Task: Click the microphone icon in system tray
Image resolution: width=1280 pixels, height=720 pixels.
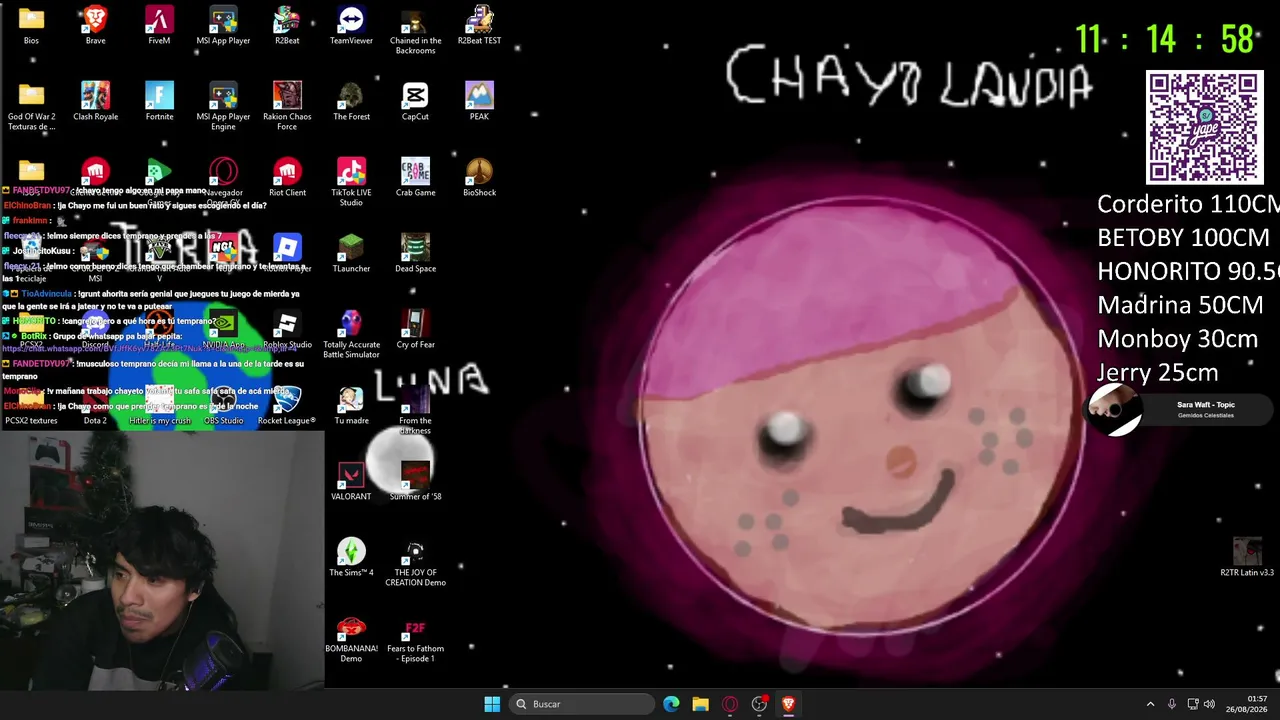Action: 1172,704
